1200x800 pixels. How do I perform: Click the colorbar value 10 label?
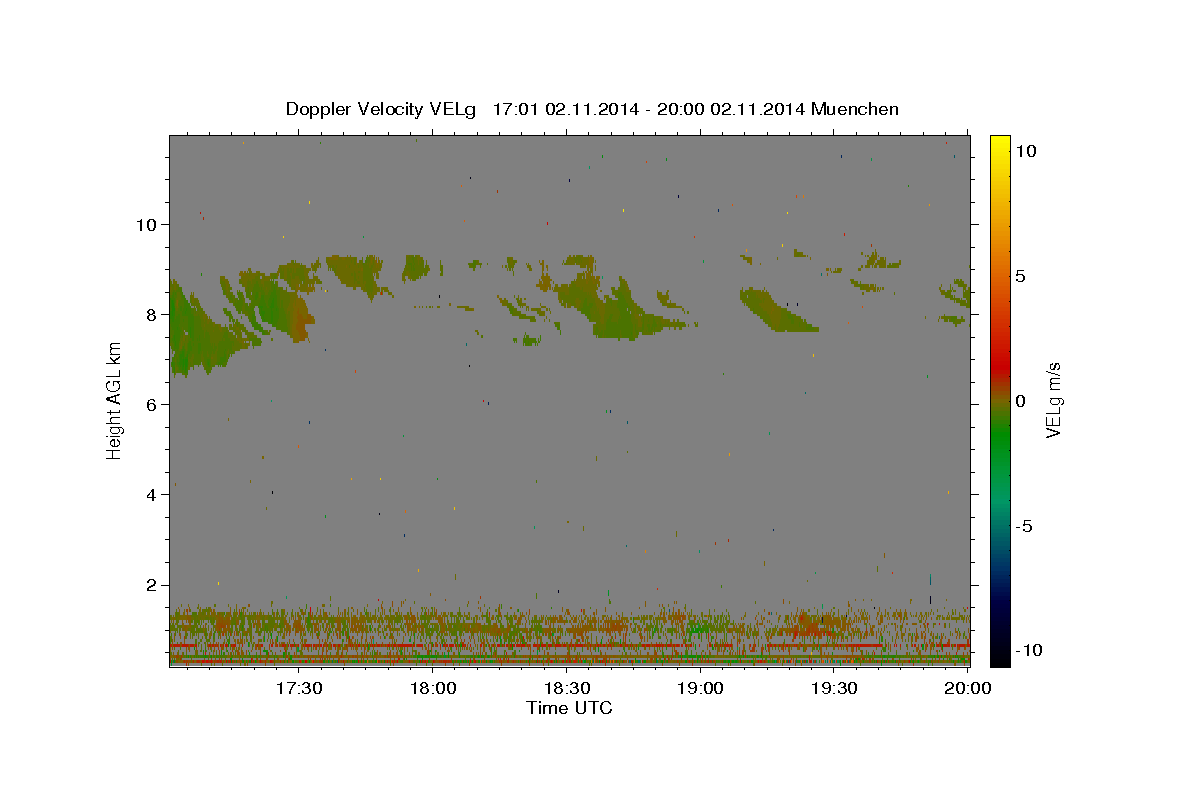[x=1025, y=151]
